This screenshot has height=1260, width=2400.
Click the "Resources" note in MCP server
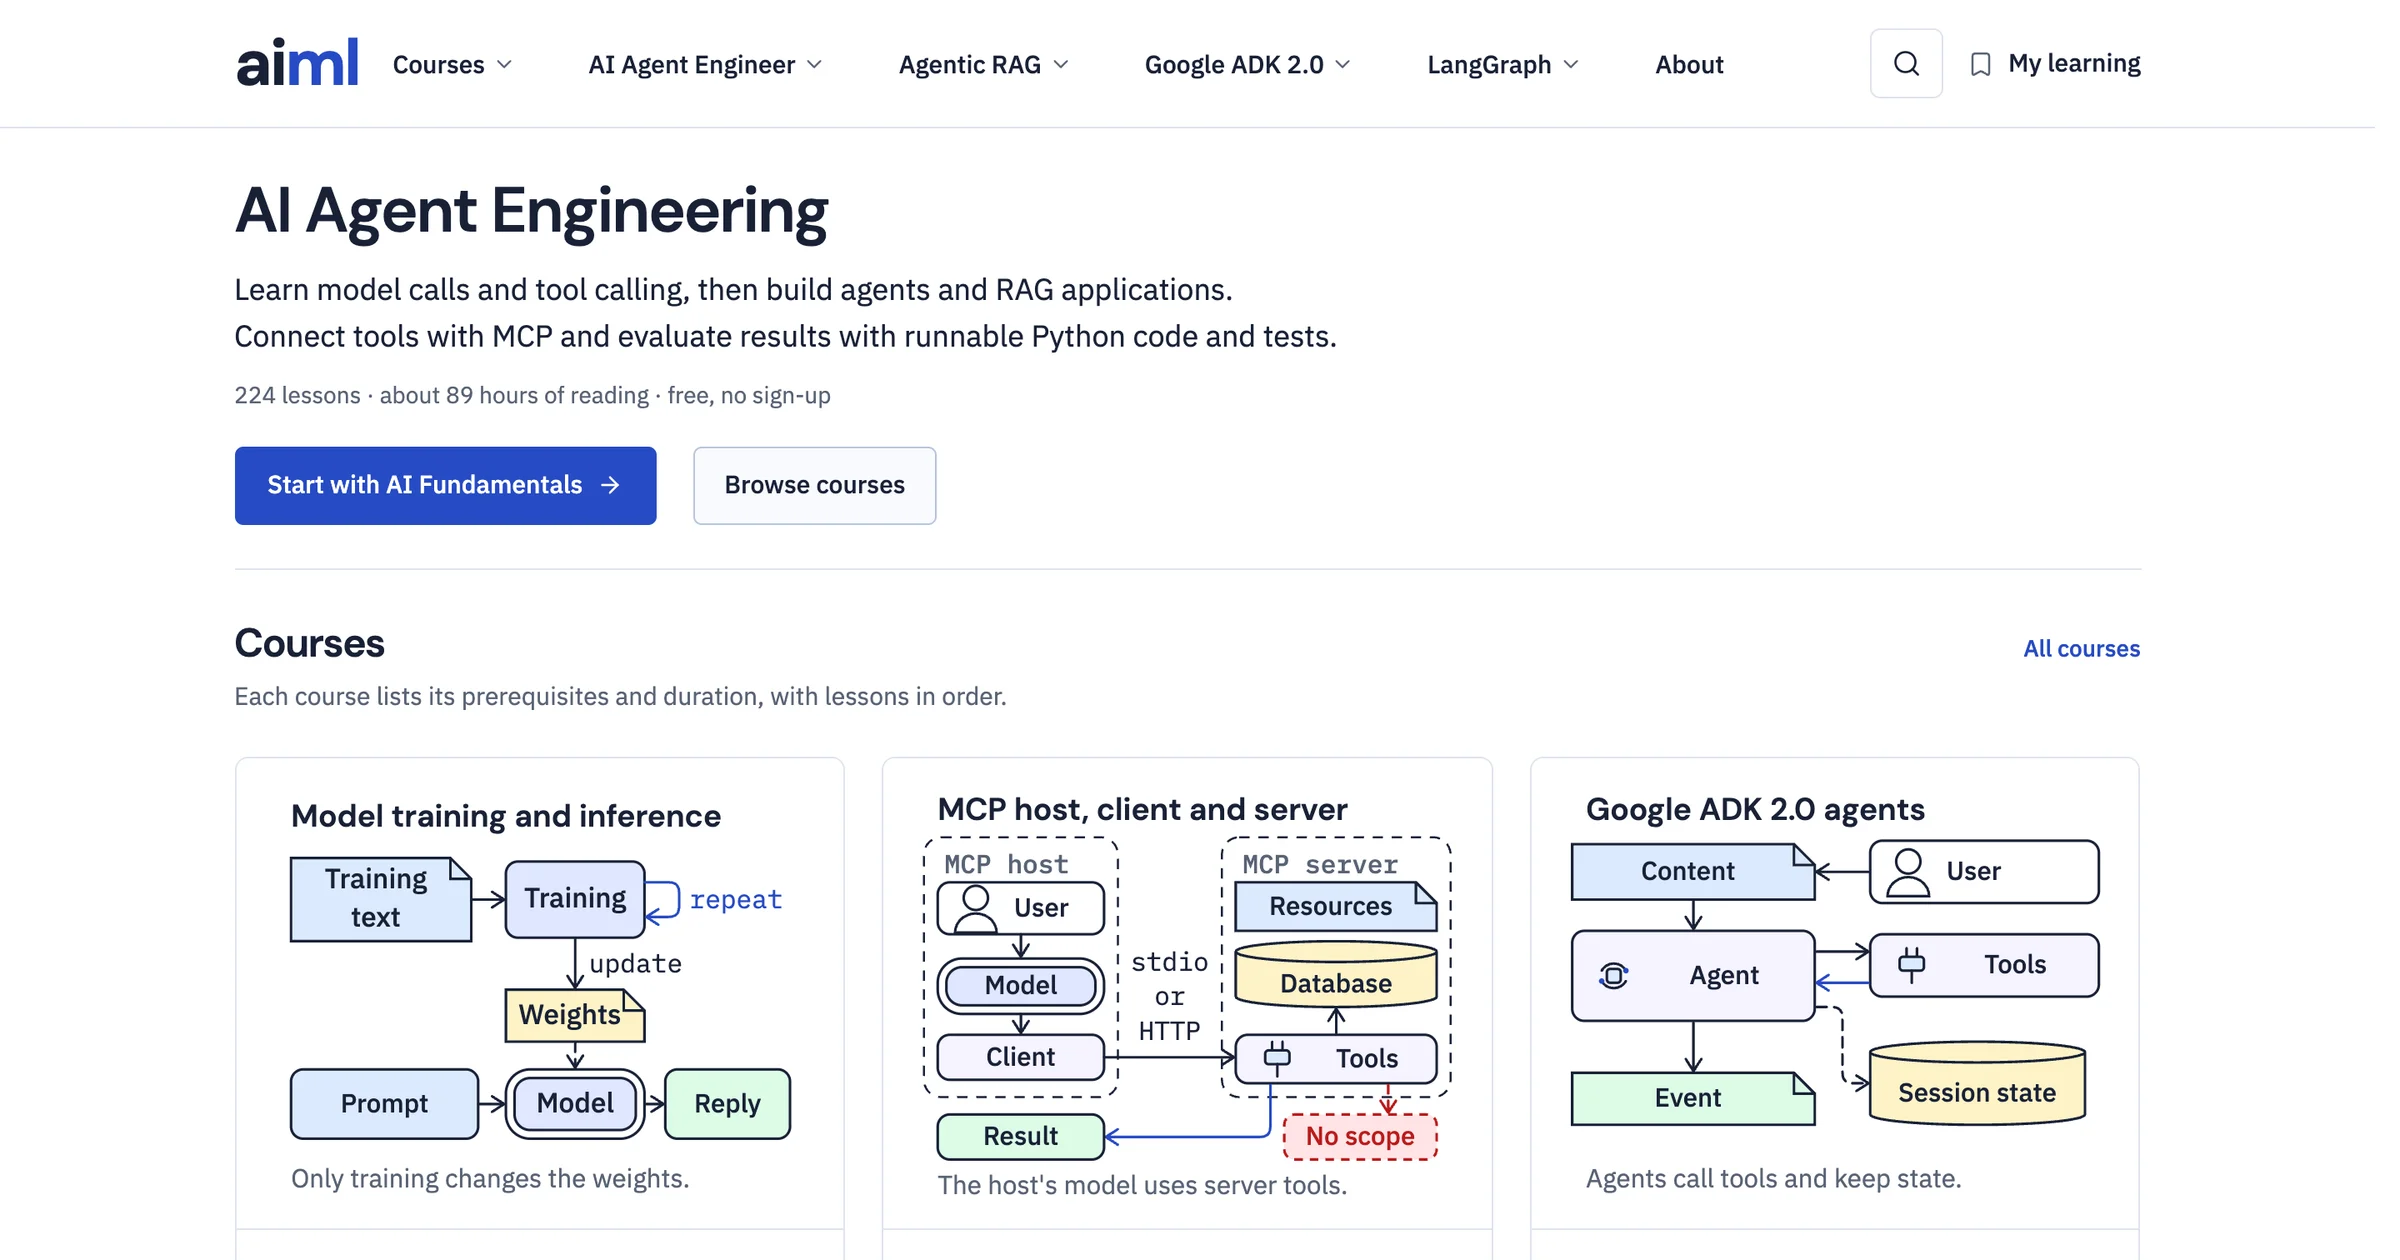[x=1336, y=906]
